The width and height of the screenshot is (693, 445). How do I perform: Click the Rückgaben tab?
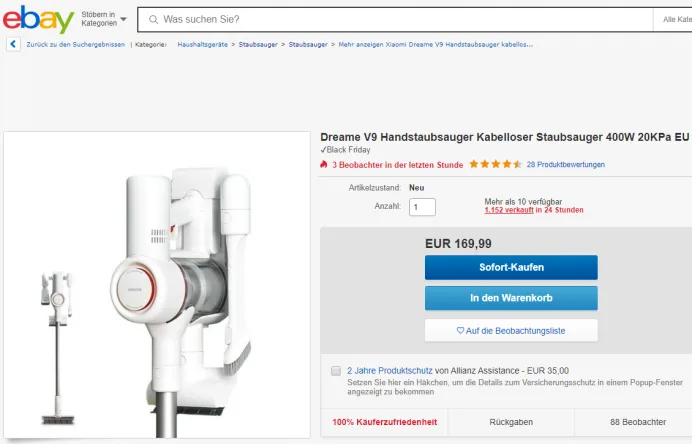(x=510, y=422)
